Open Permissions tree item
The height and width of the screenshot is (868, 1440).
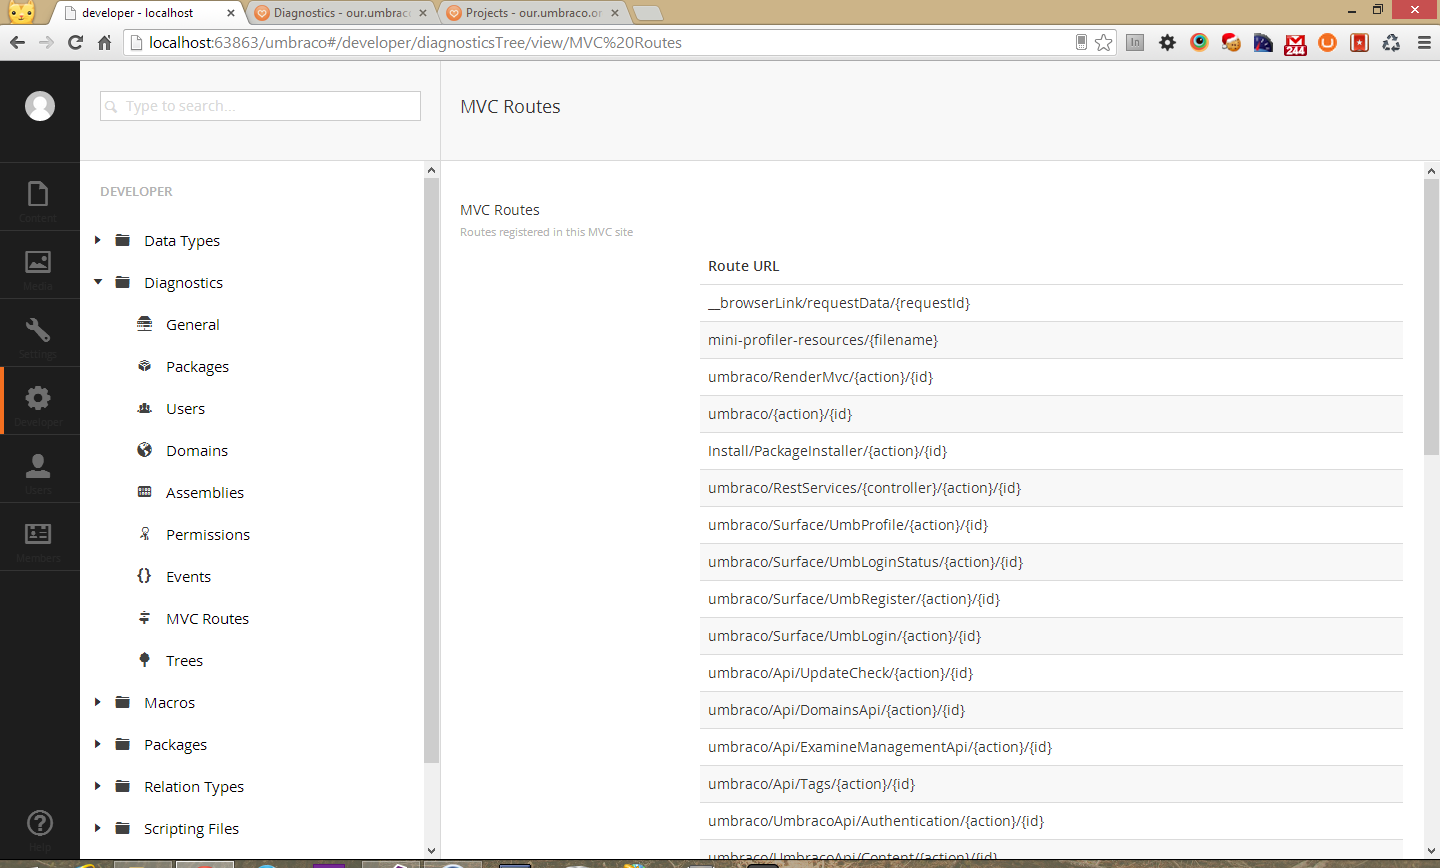pyautogui.click(x=208, y=535)
